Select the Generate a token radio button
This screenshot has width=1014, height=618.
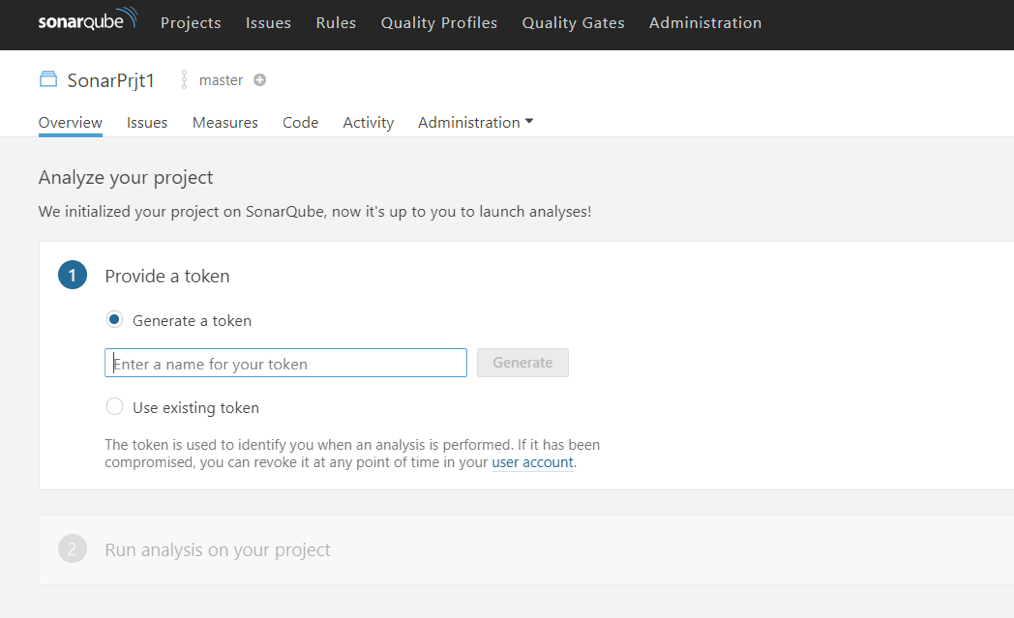point(114,319)
